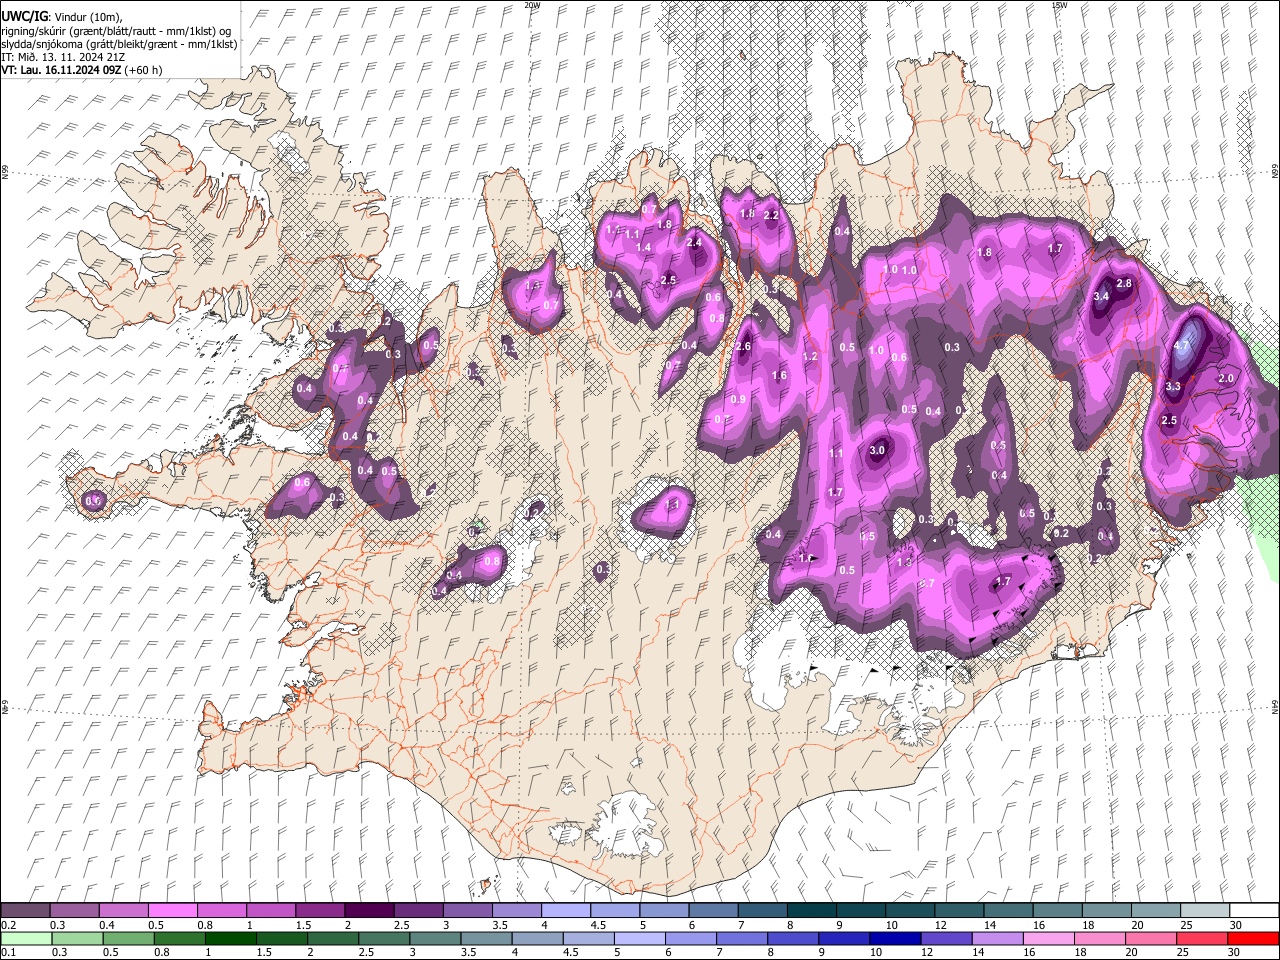Click the 30 label under the bottom legend

pyautogui.click(x=1235, y=952)
